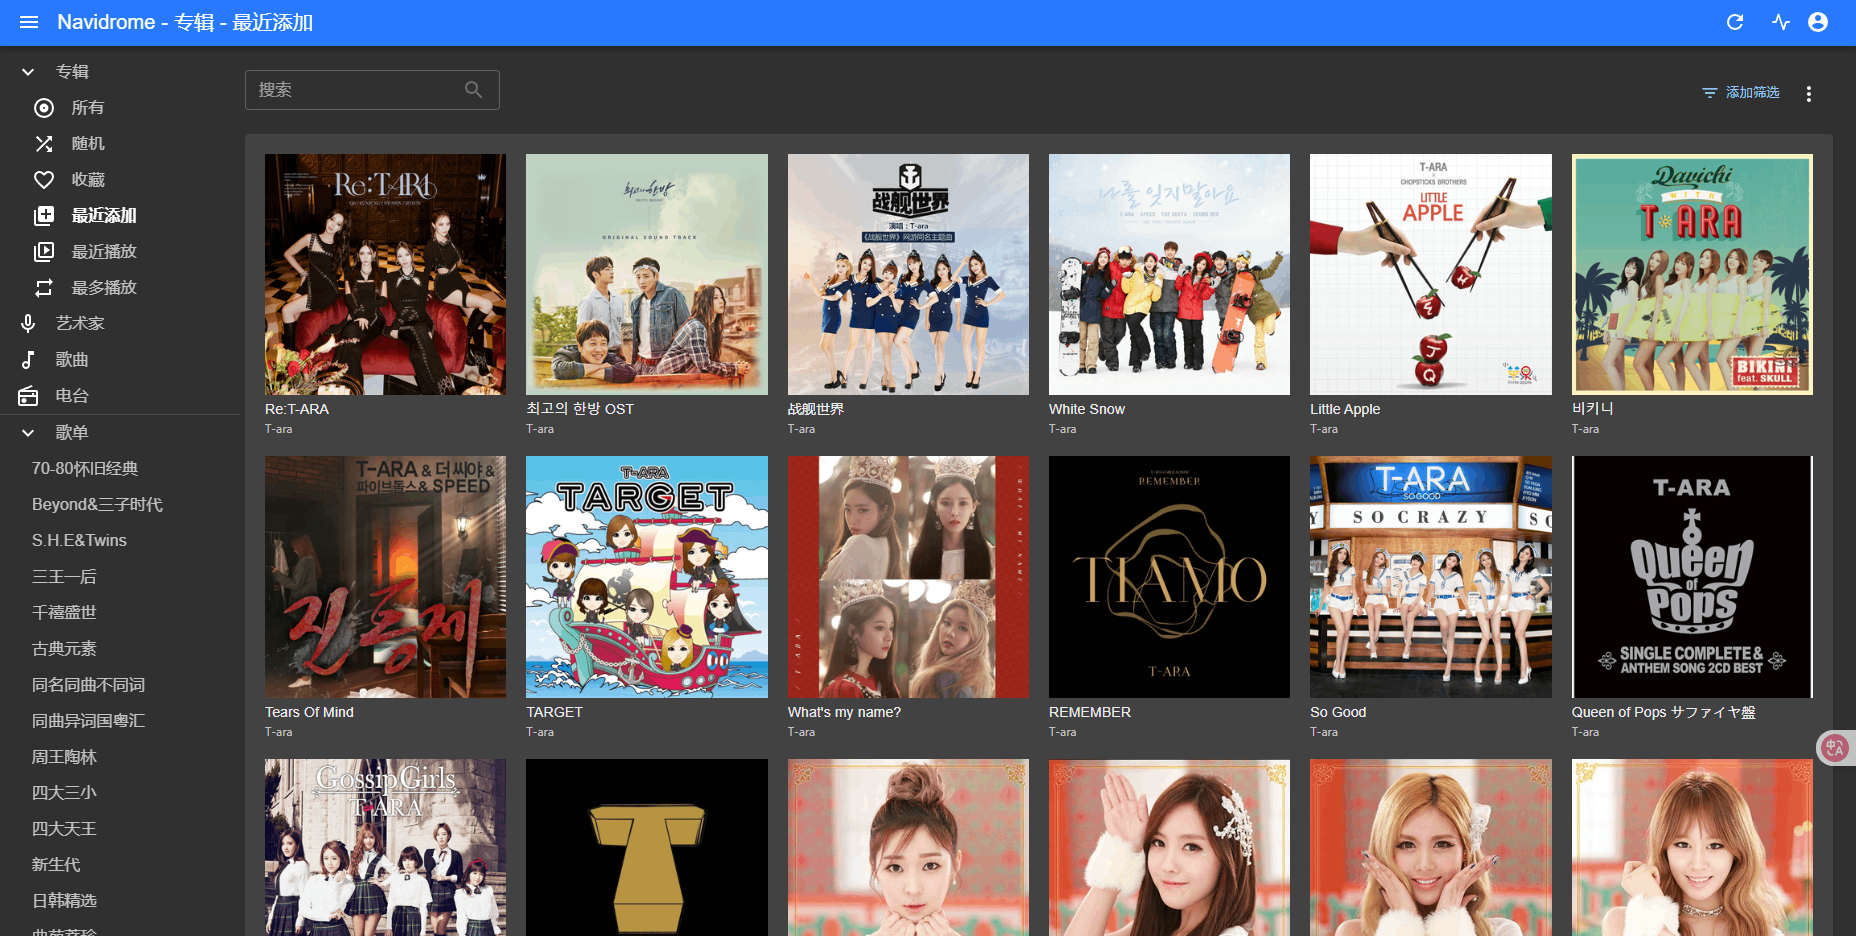Collapse the 歌单 playlist section chevron
Viewport: 1856px width, 936px height.
[28, 433]
